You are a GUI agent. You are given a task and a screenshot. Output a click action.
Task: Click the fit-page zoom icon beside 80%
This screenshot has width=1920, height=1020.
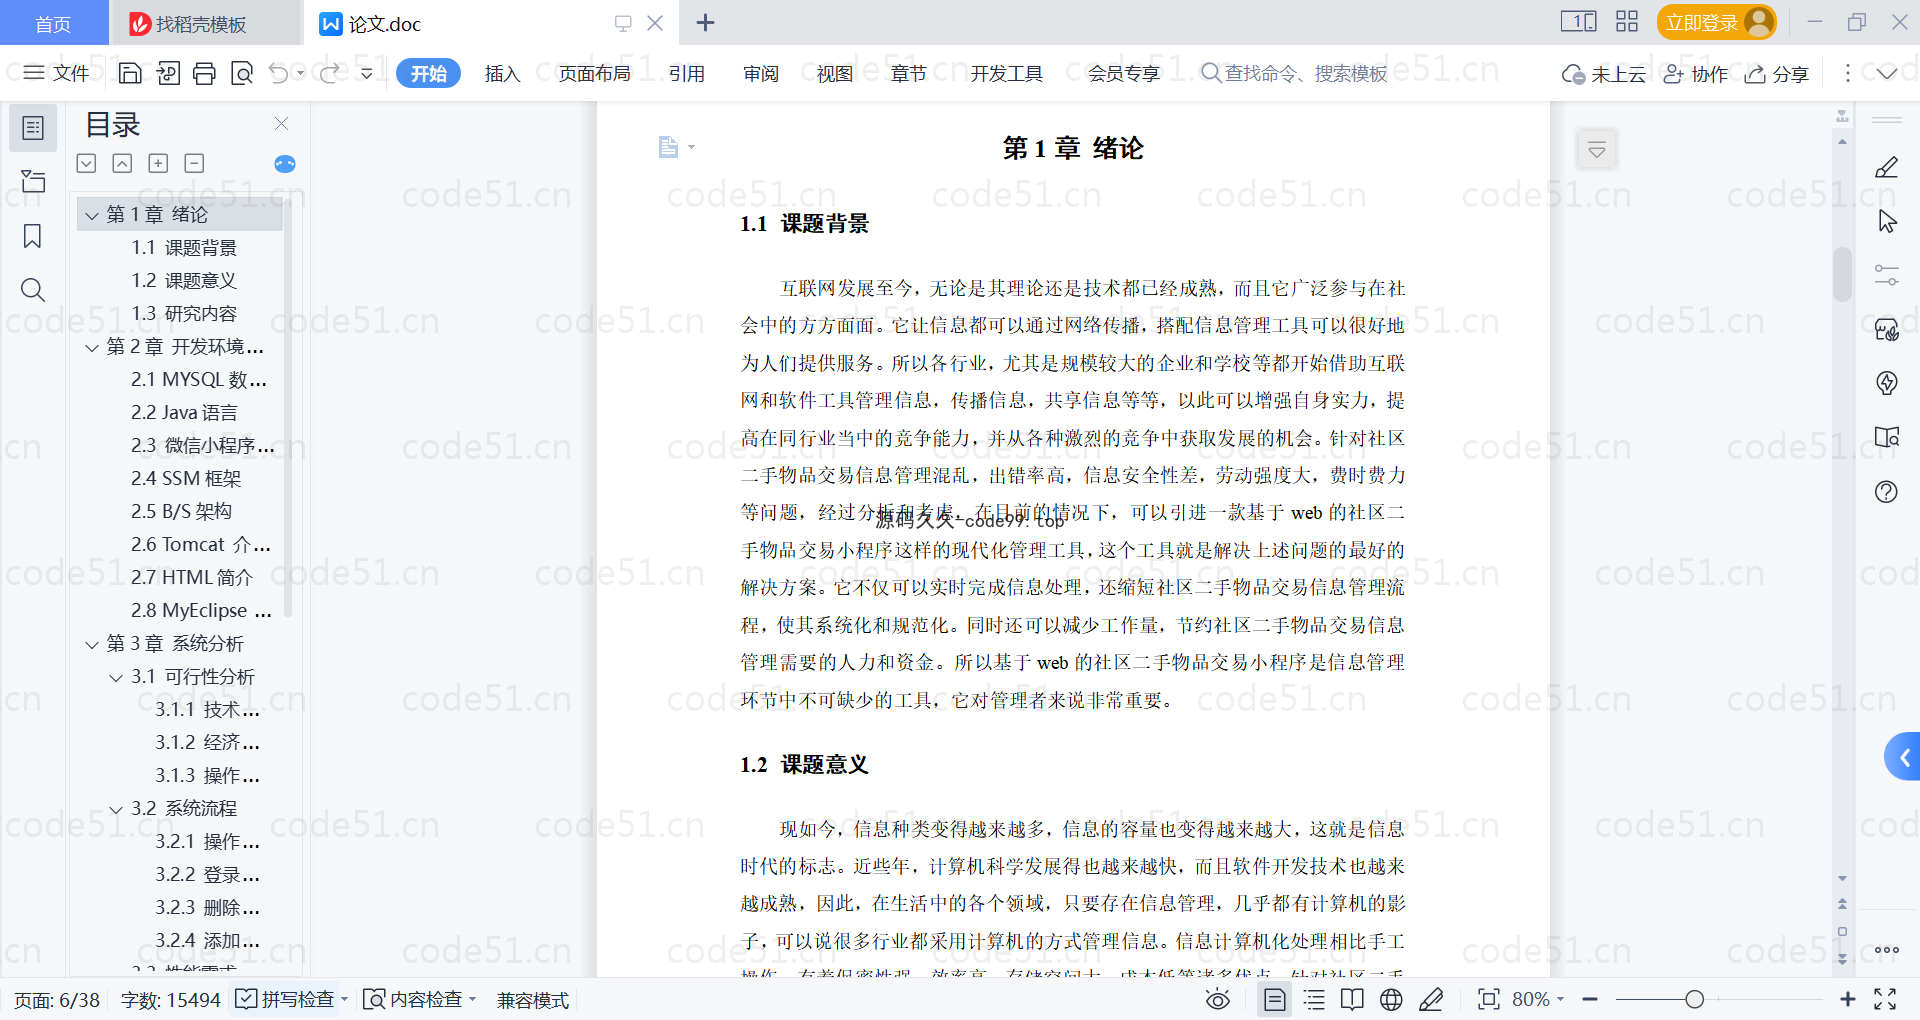(1488, 999)
